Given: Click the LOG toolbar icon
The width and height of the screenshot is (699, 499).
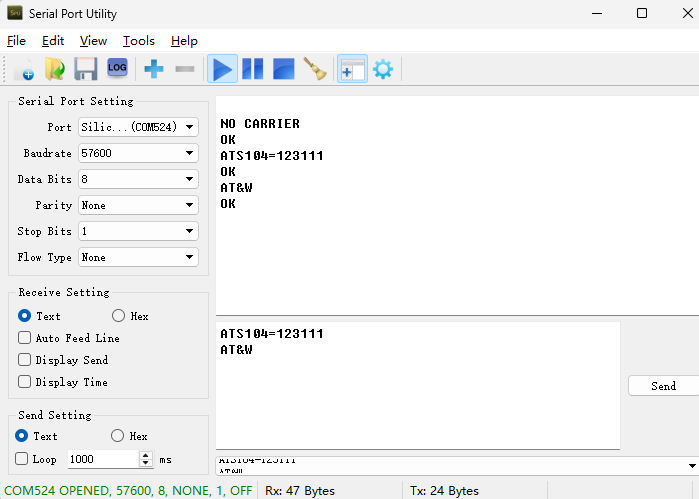Looking at the screenshot, I should [117, 69].
